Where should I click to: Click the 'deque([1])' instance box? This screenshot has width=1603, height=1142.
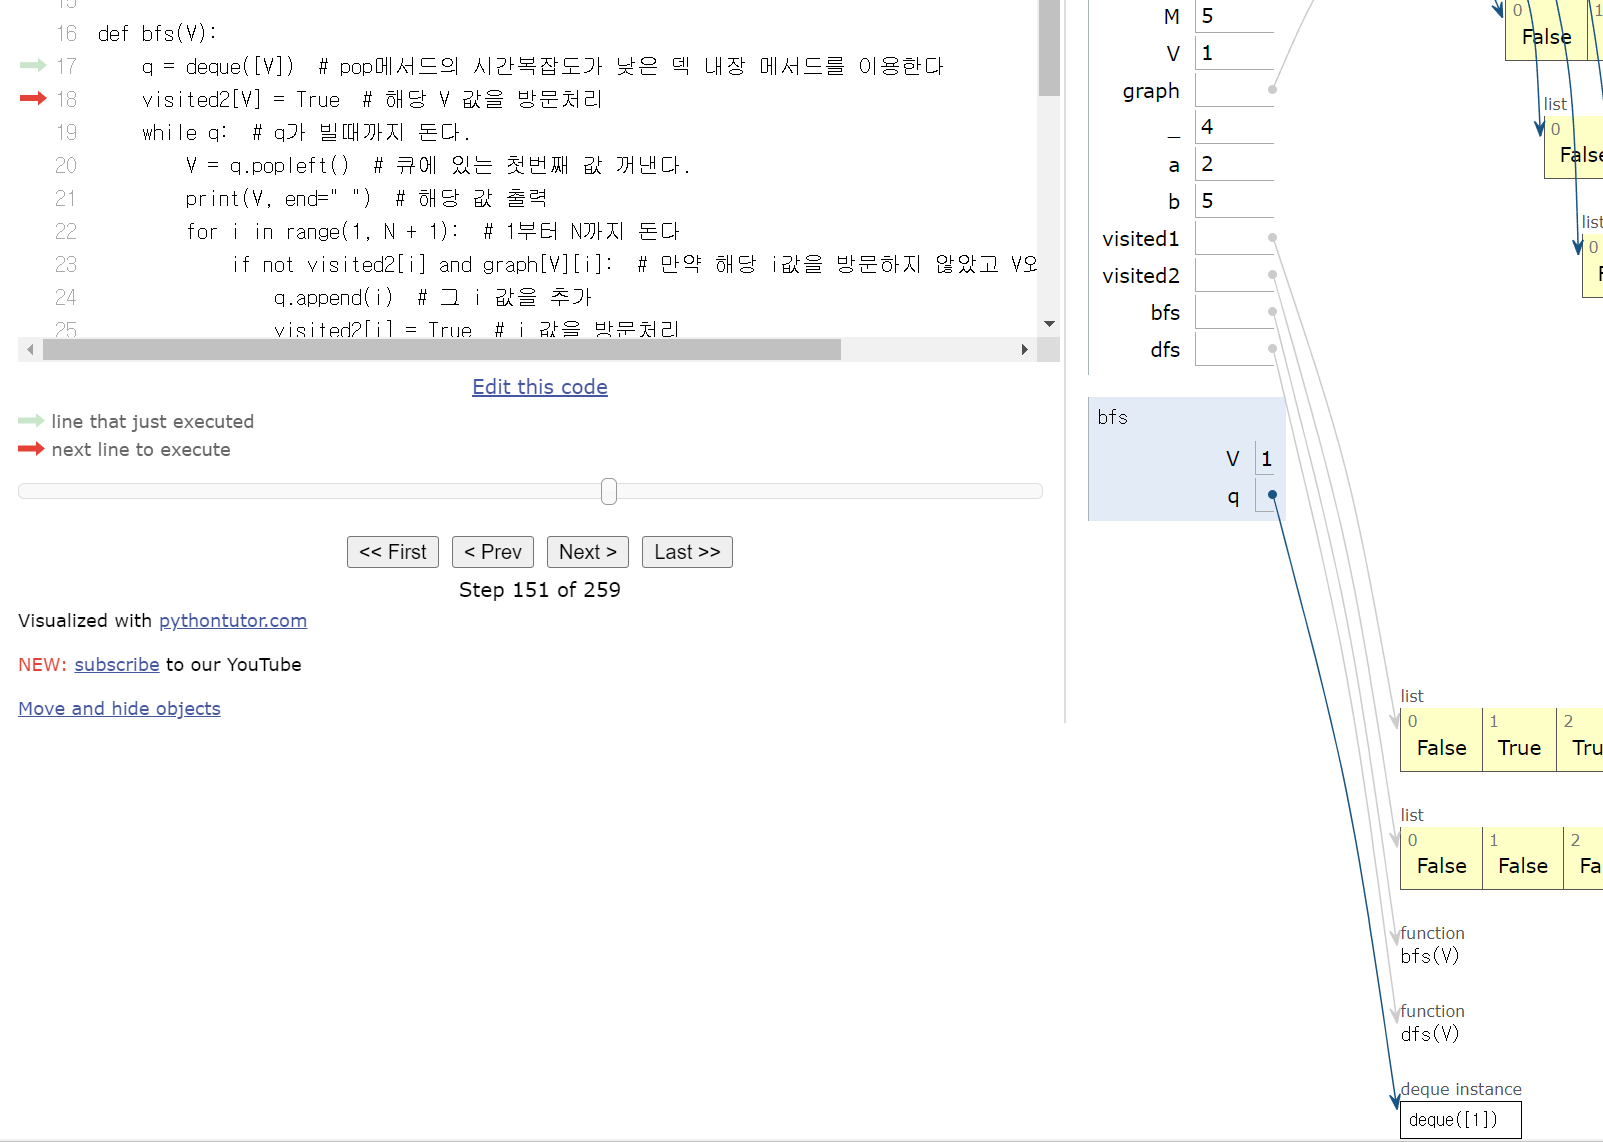(x=1460, y=1120)
